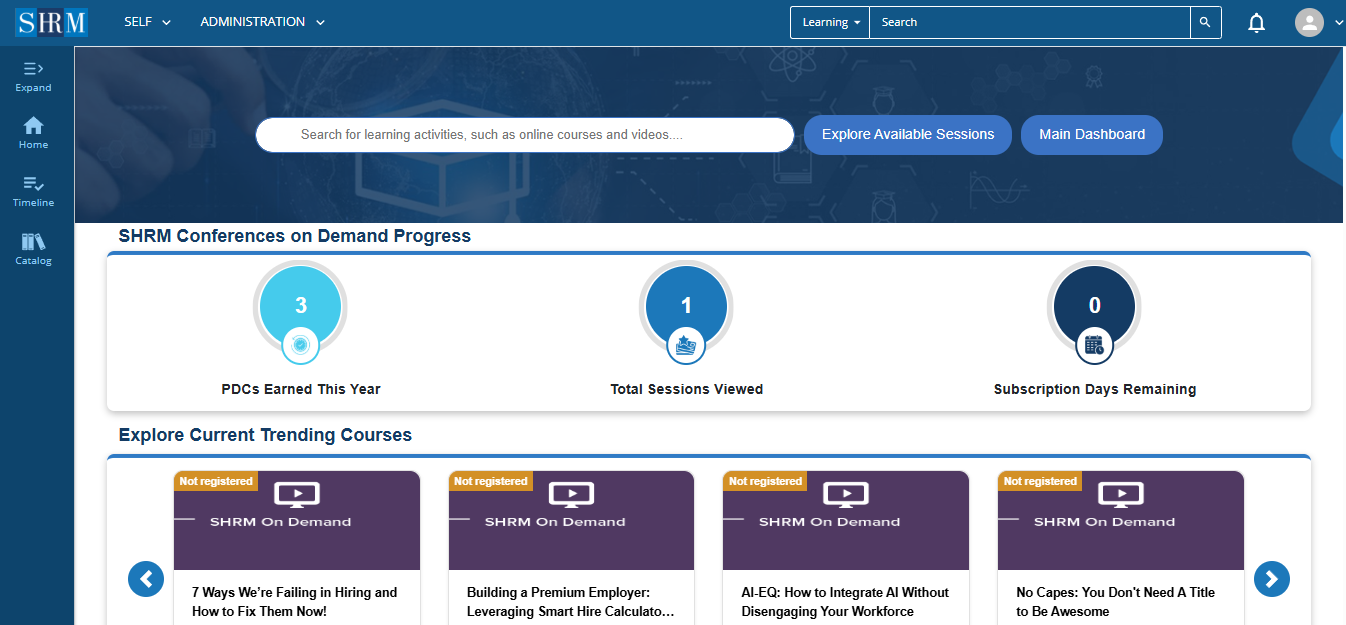Click 'SHRM Conferences on Demand Progress' heading
This screenshot has width=1346, height=625.
pos(295,236)
